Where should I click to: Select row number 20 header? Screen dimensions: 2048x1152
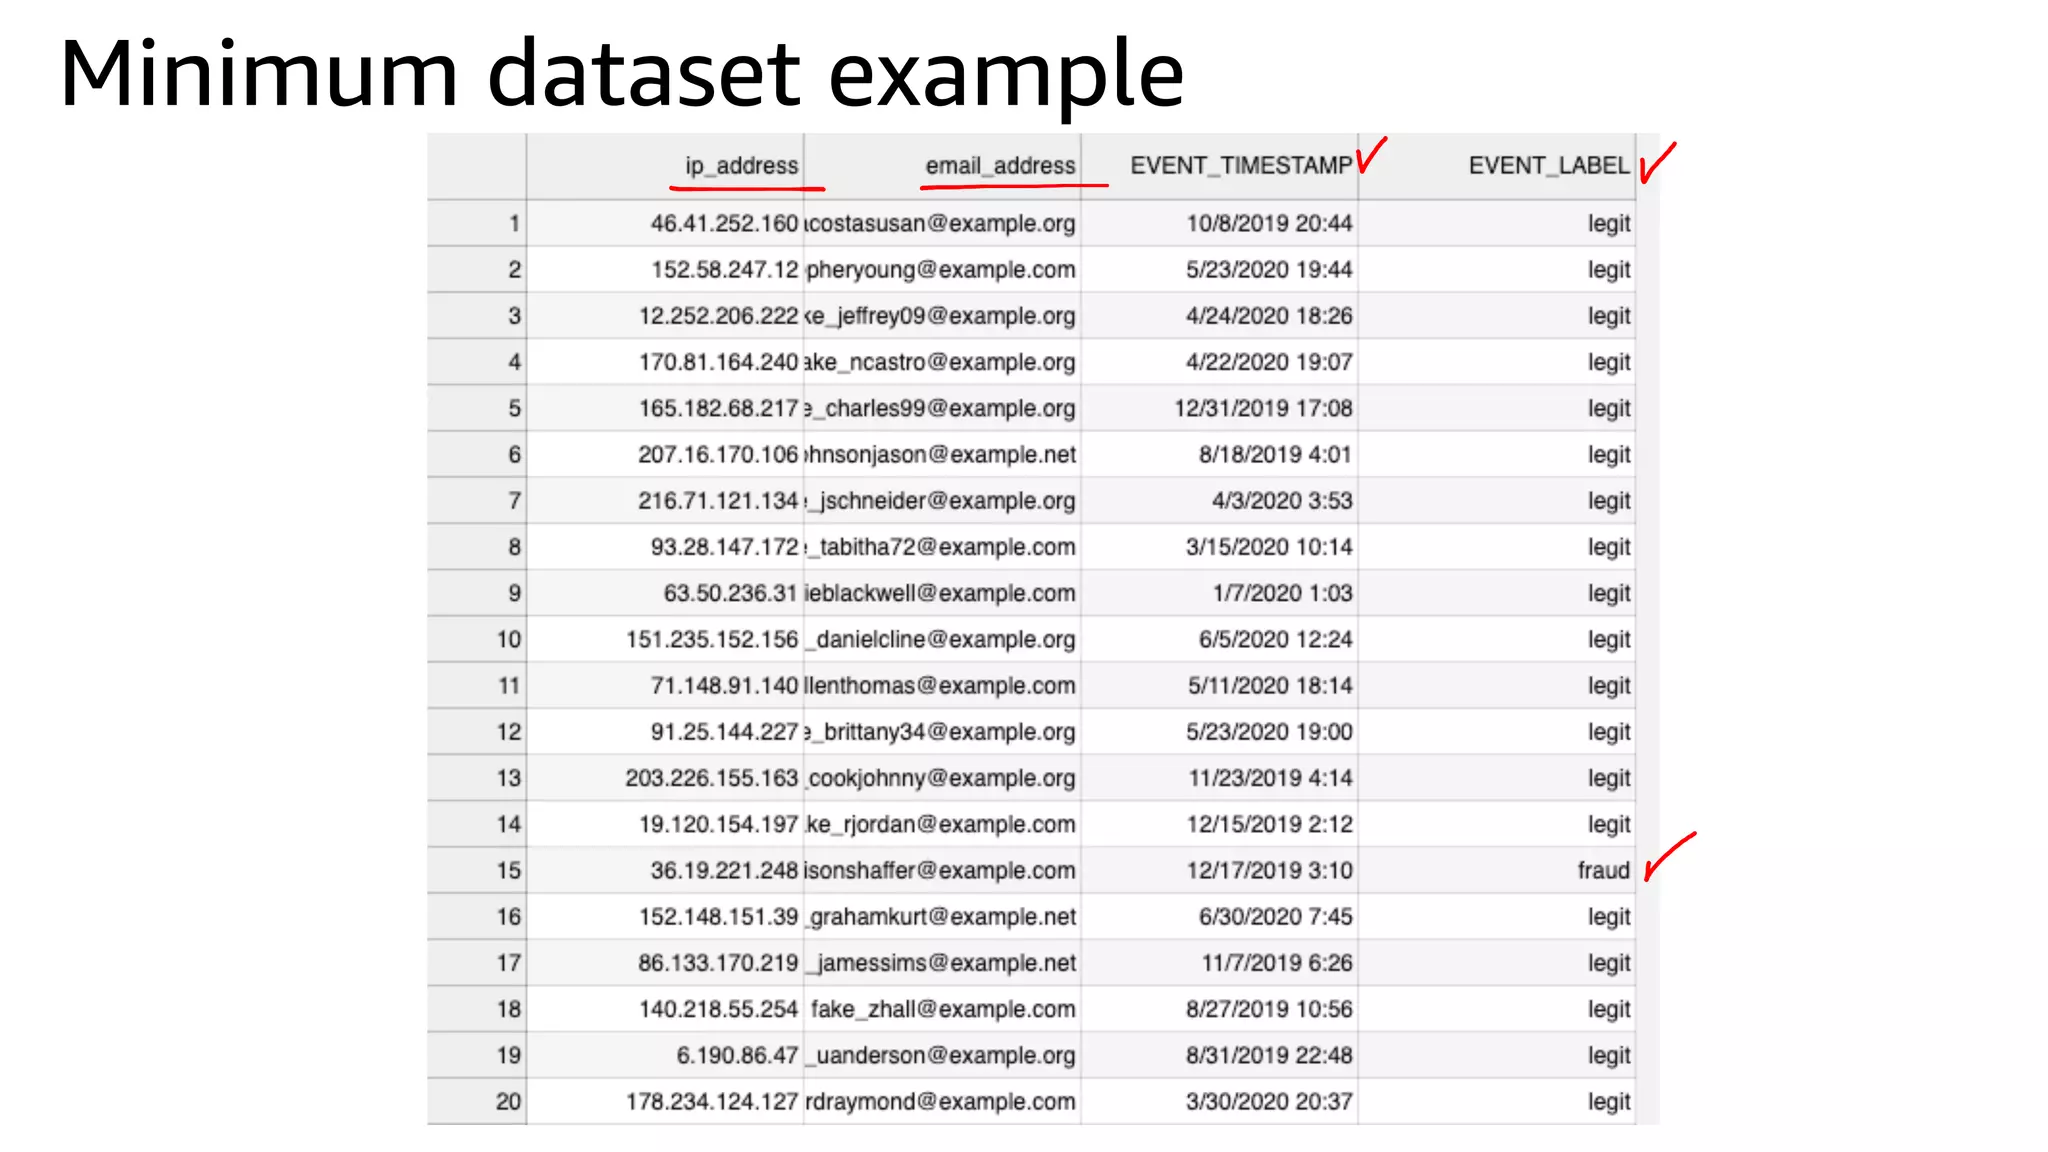click(x=477, y=1101)
